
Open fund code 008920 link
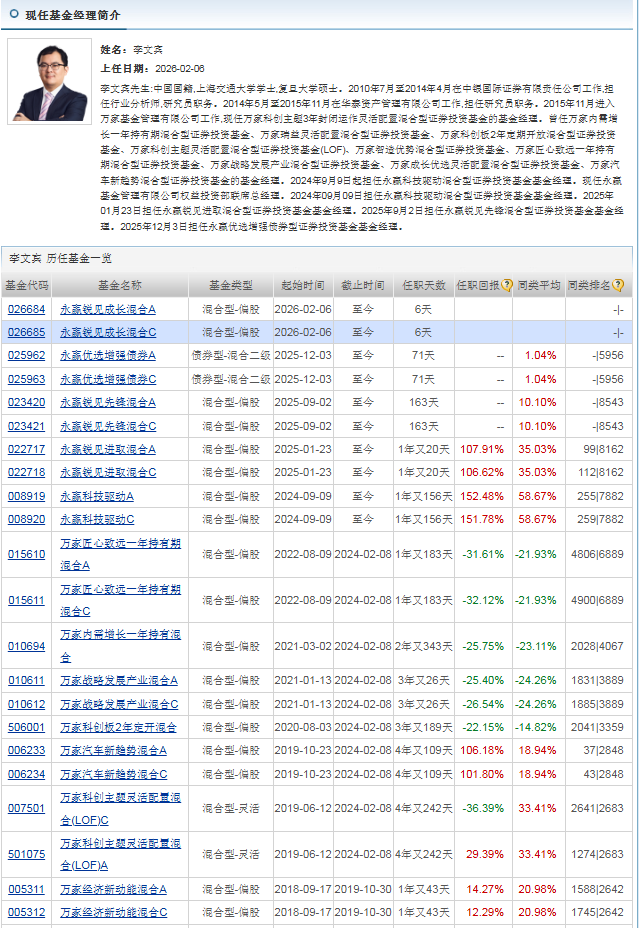(26, 519)
